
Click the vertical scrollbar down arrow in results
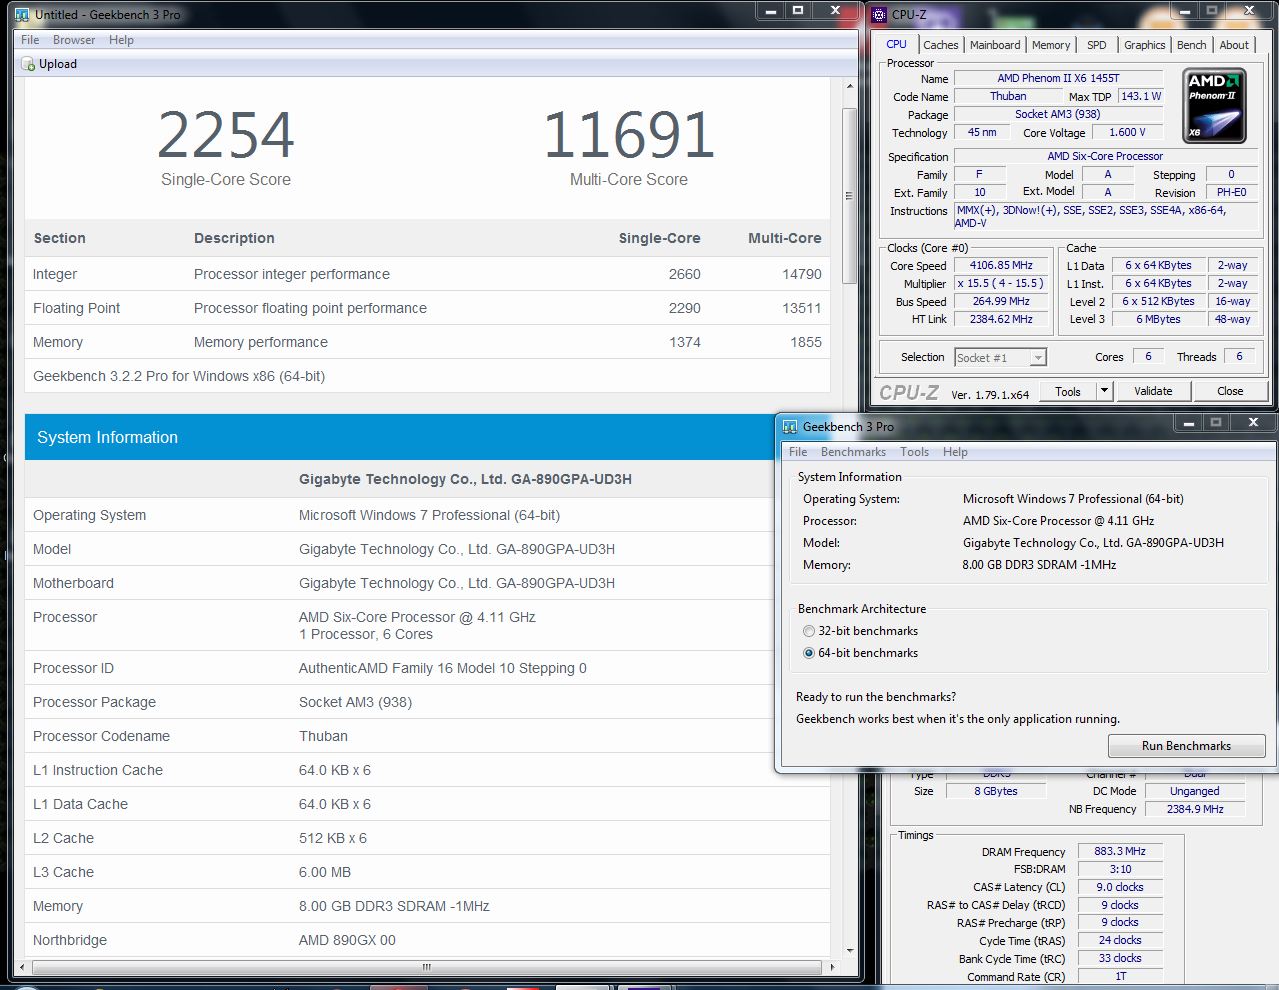[x=850, y=950]
